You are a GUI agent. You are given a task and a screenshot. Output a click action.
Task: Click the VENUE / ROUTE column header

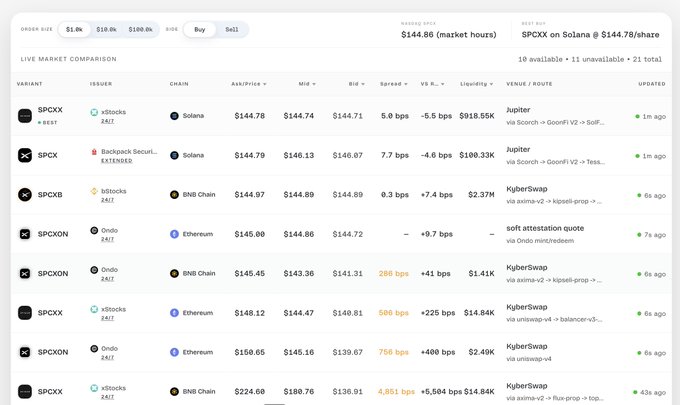[529, 84]
